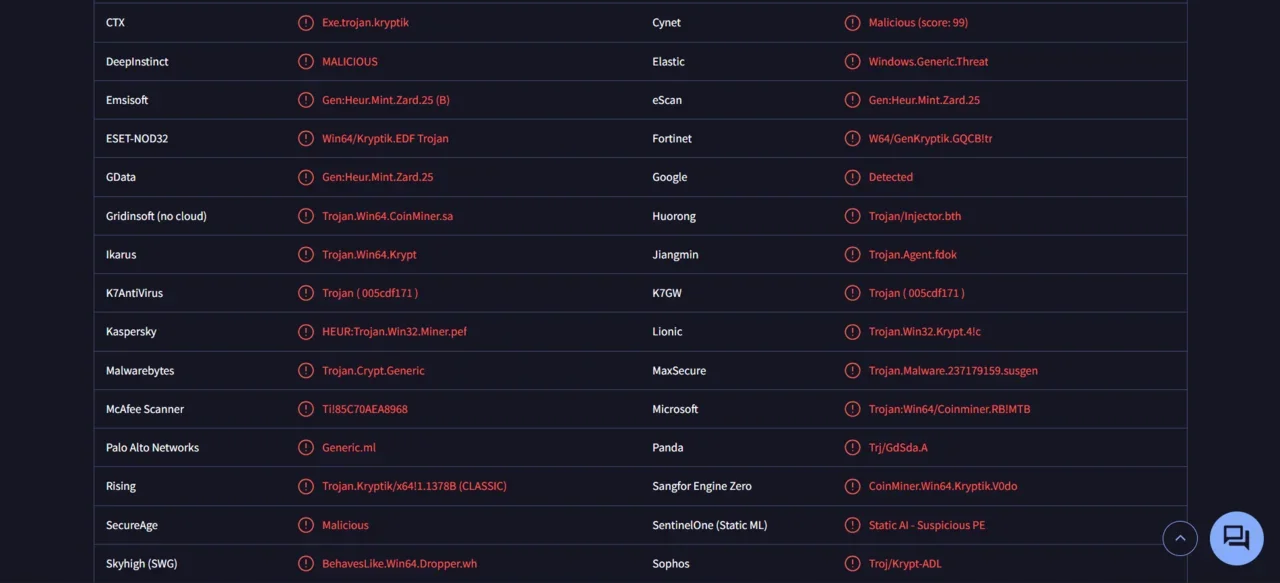Click the alert icon for Malwarebytes result

coord(306,371)
